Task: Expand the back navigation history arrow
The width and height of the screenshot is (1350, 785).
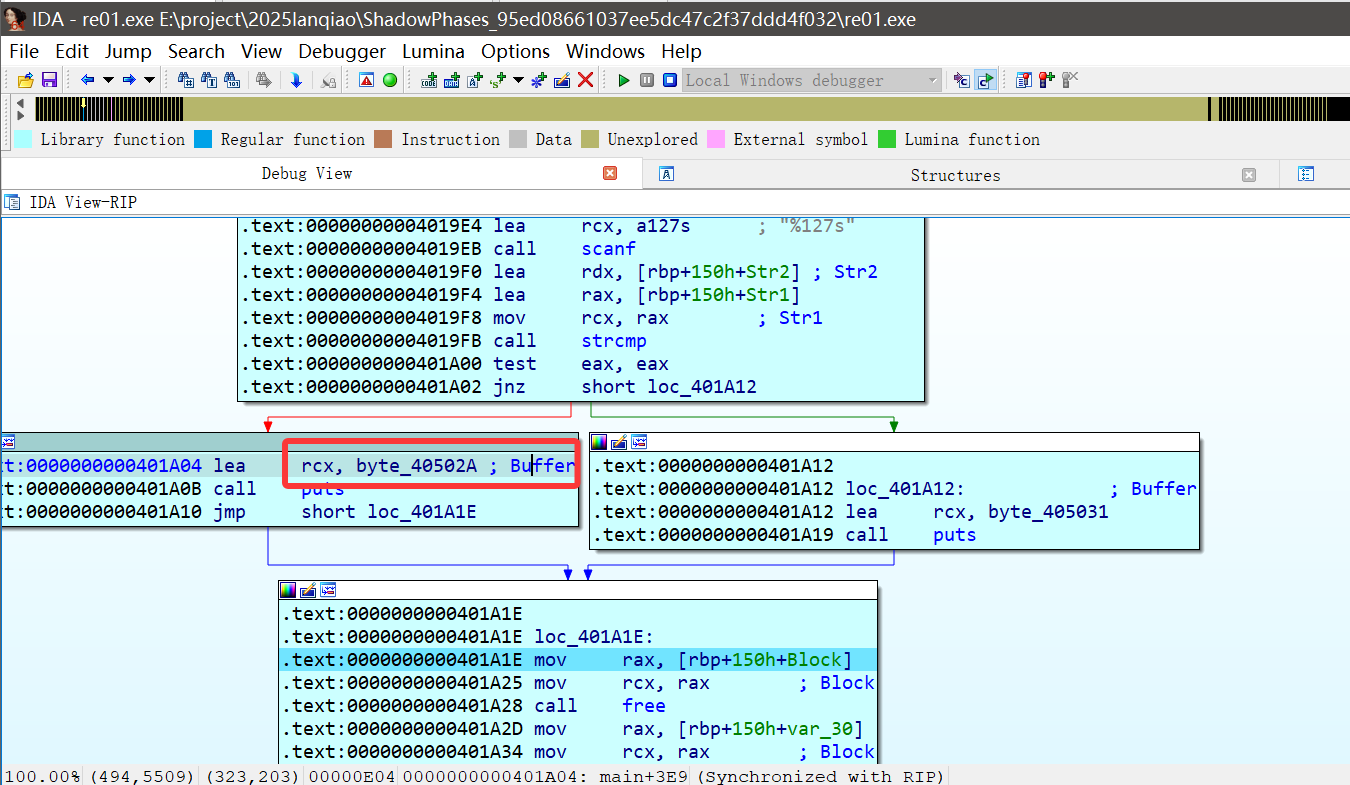Action: (x=106, y=80)
